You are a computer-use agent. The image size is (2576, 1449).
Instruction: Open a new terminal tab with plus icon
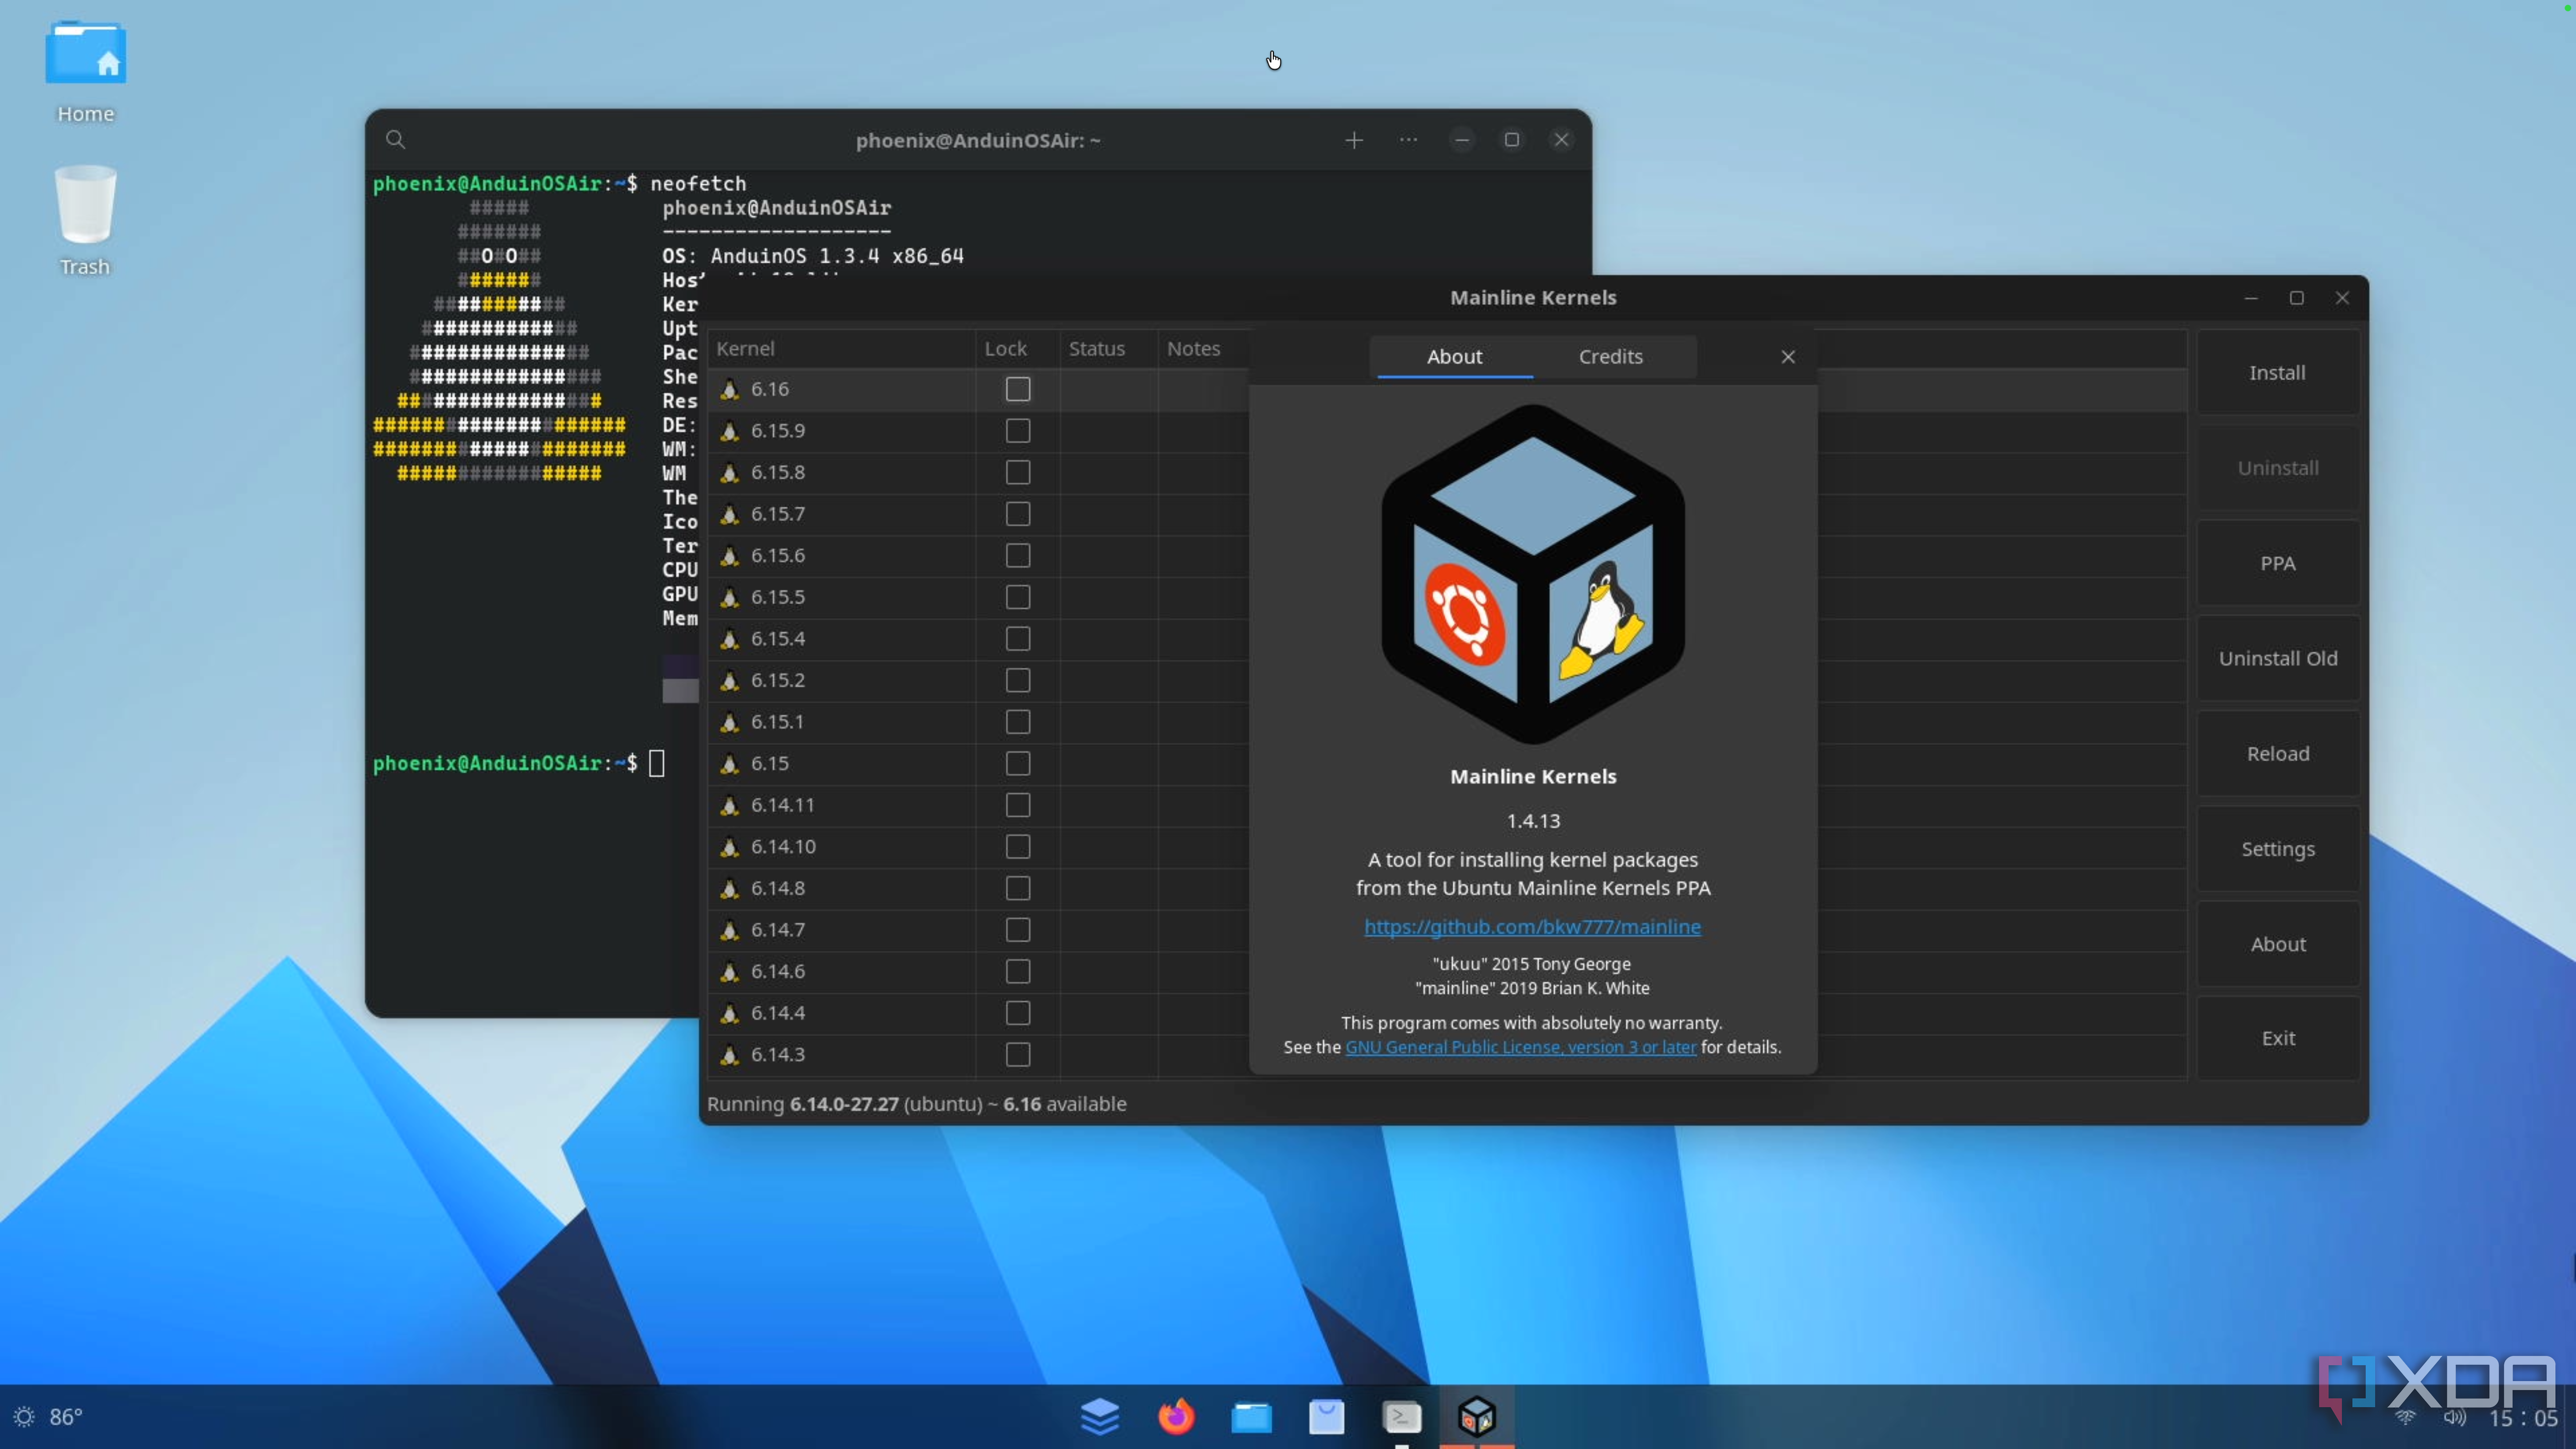click(1353, 140)
